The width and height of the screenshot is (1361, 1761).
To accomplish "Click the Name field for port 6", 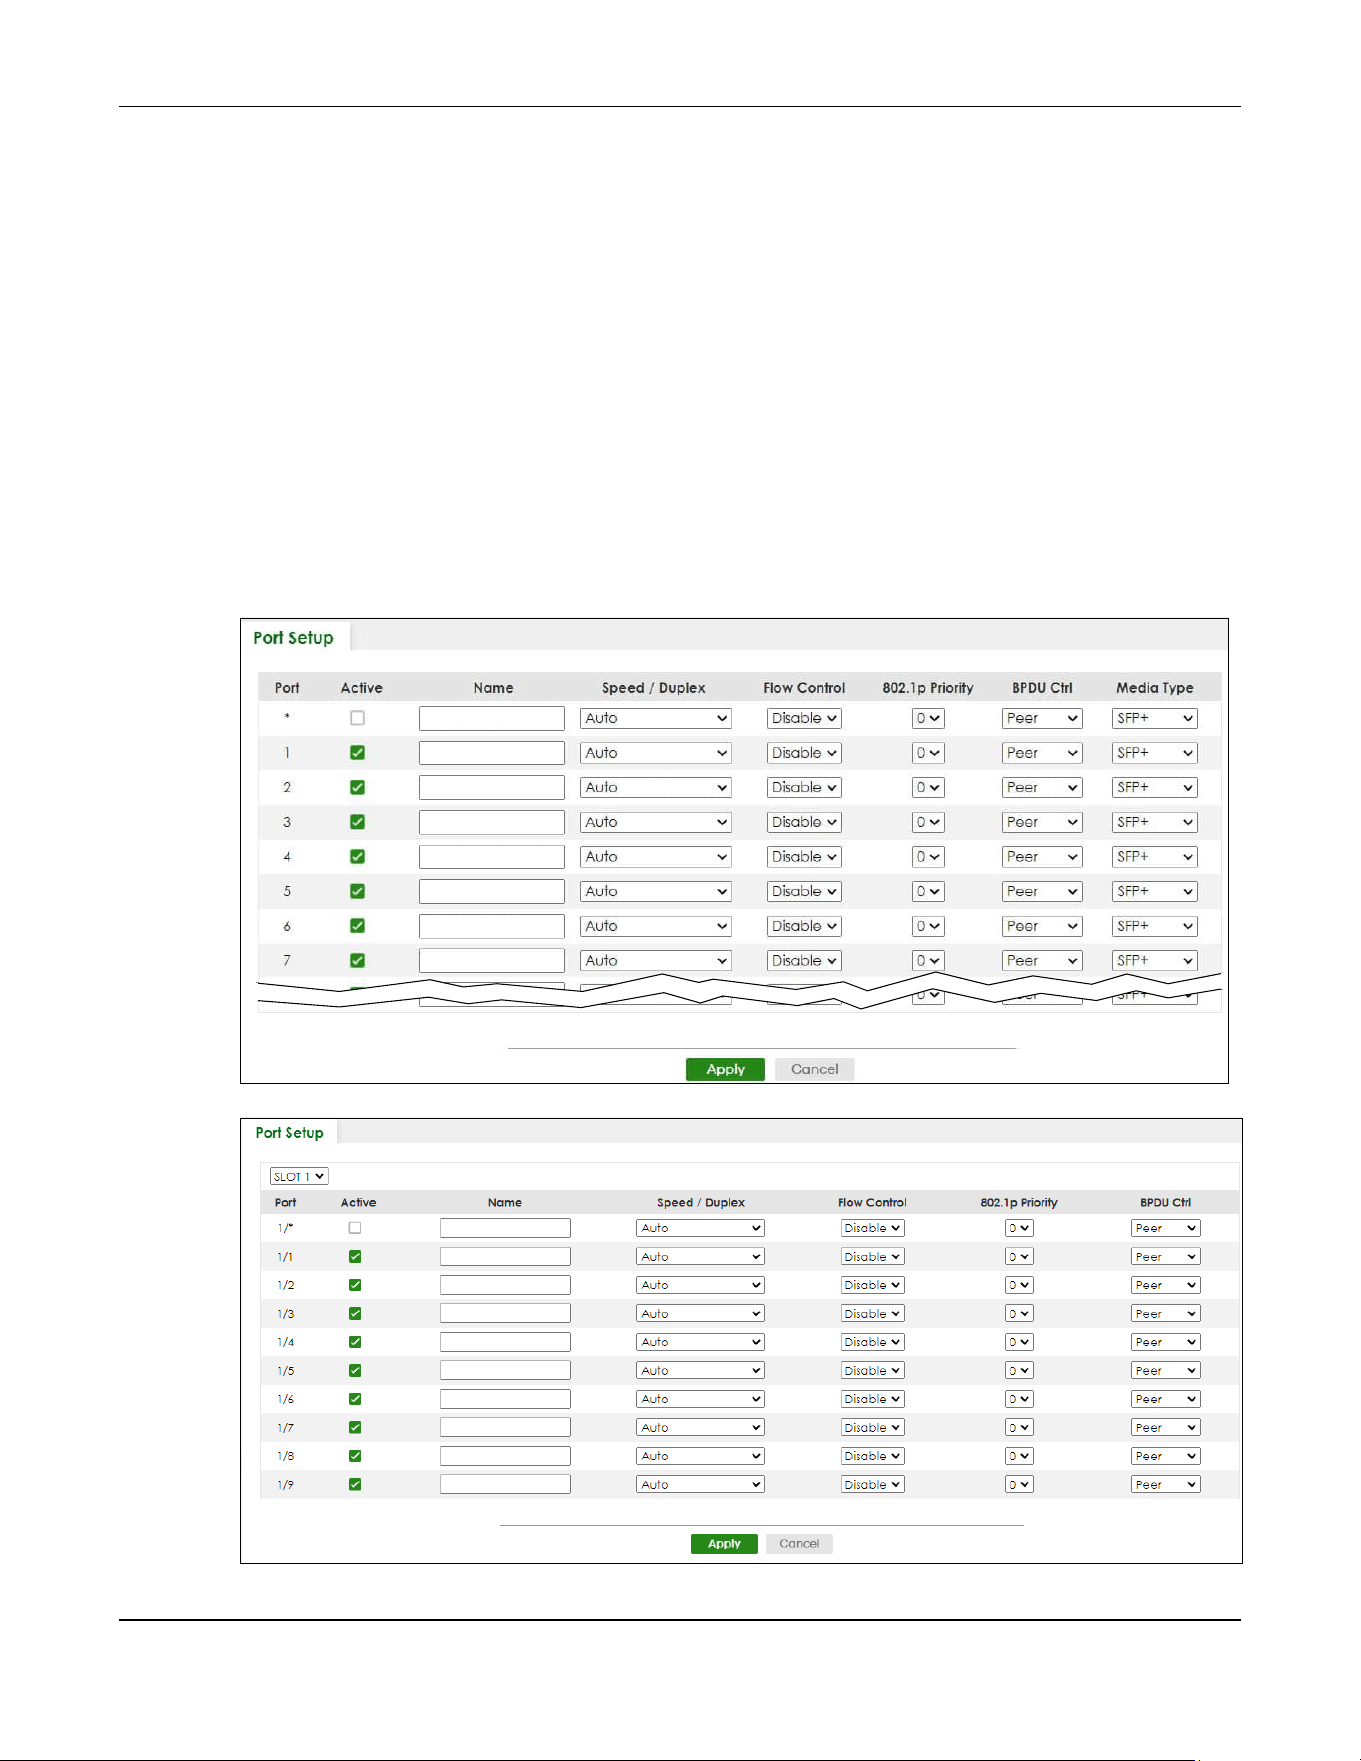I will point(492,926).
